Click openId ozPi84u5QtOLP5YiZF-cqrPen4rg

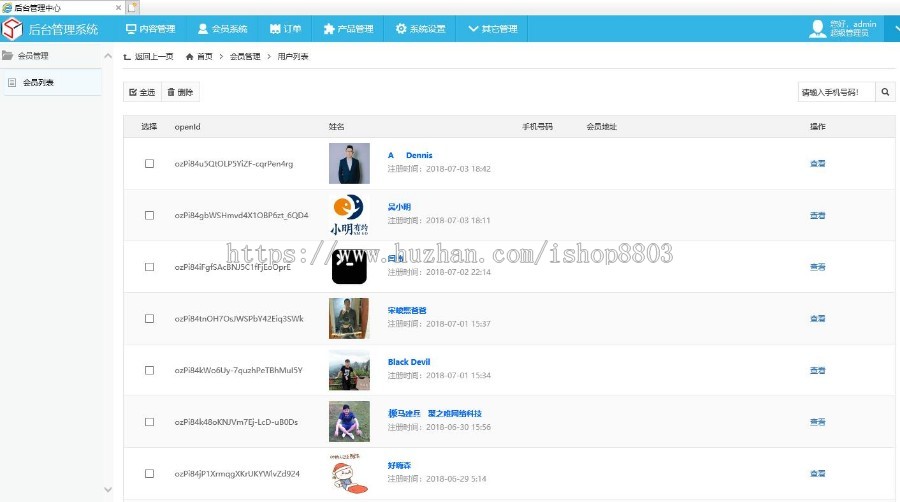[x=234, y=164]
